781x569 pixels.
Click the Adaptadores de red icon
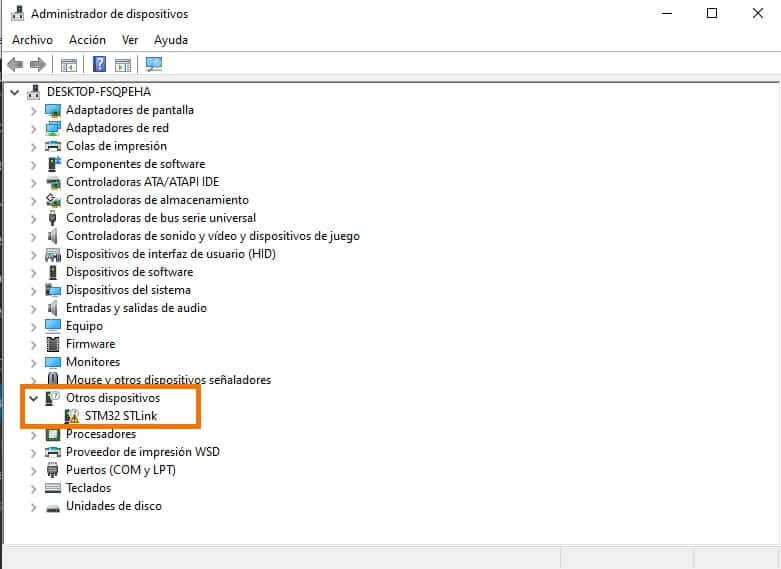click(x=54, y=128)
